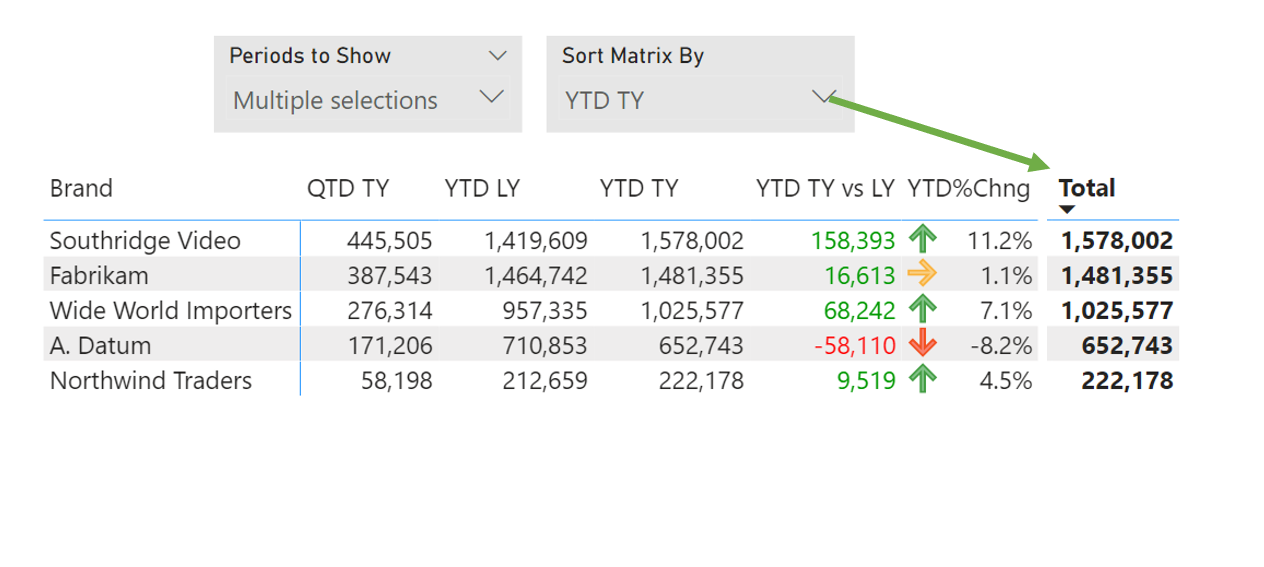Viewport: 1264px width, 567px height.
Task: Click the red down arrow for A. Datum
Action: (922, 345)
